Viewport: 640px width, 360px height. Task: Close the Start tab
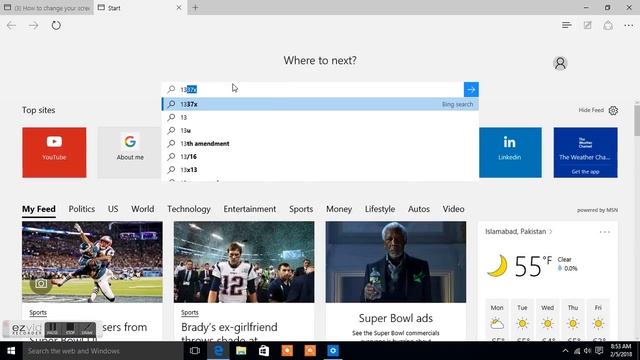click(x=179, y=8)
